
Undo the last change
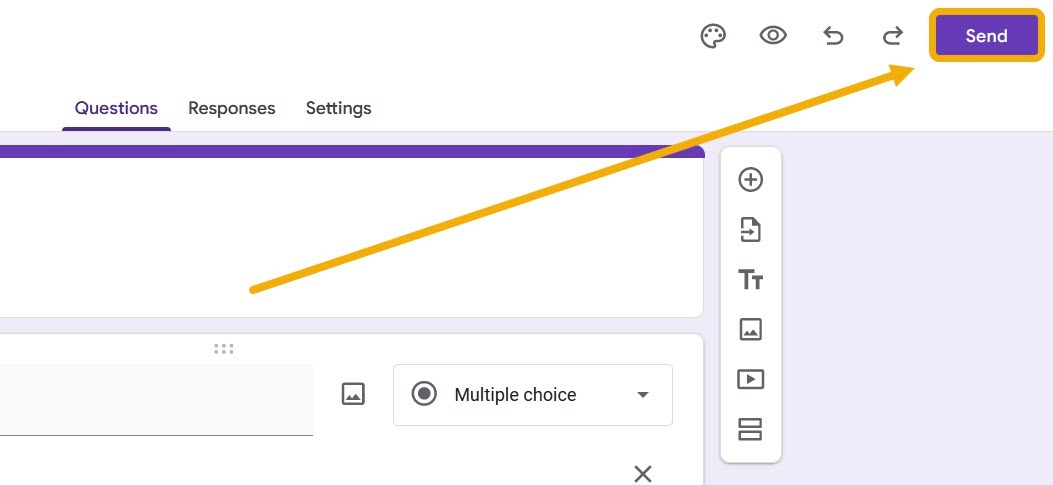point(833,37)
